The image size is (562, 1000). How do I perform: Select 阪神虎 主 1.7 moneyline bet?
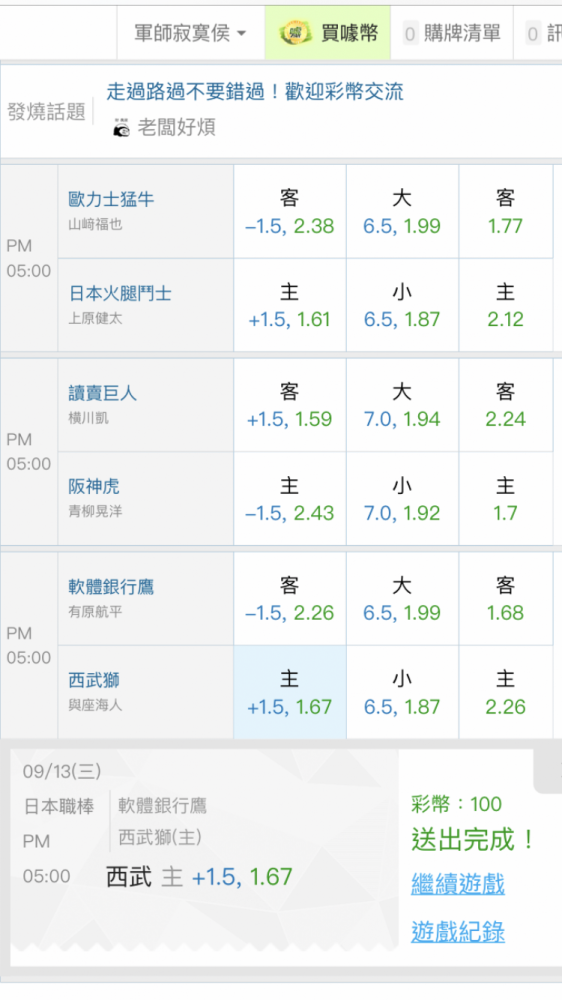coord(505,499)
